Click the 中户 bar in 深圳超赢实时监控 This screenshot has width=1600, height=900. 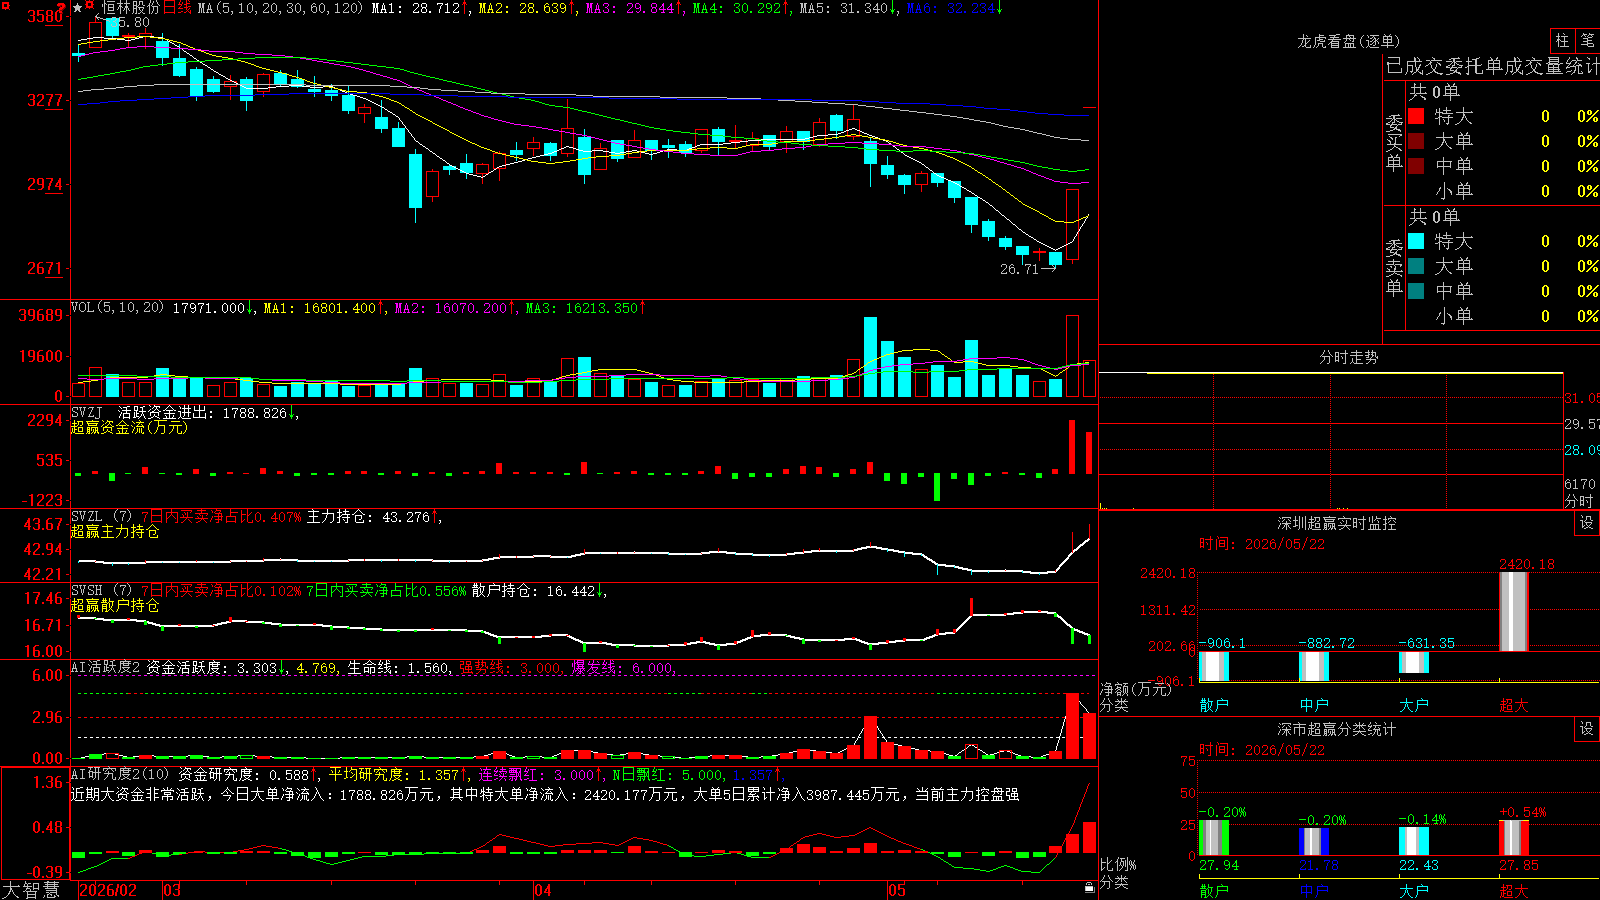[1314, 666]
